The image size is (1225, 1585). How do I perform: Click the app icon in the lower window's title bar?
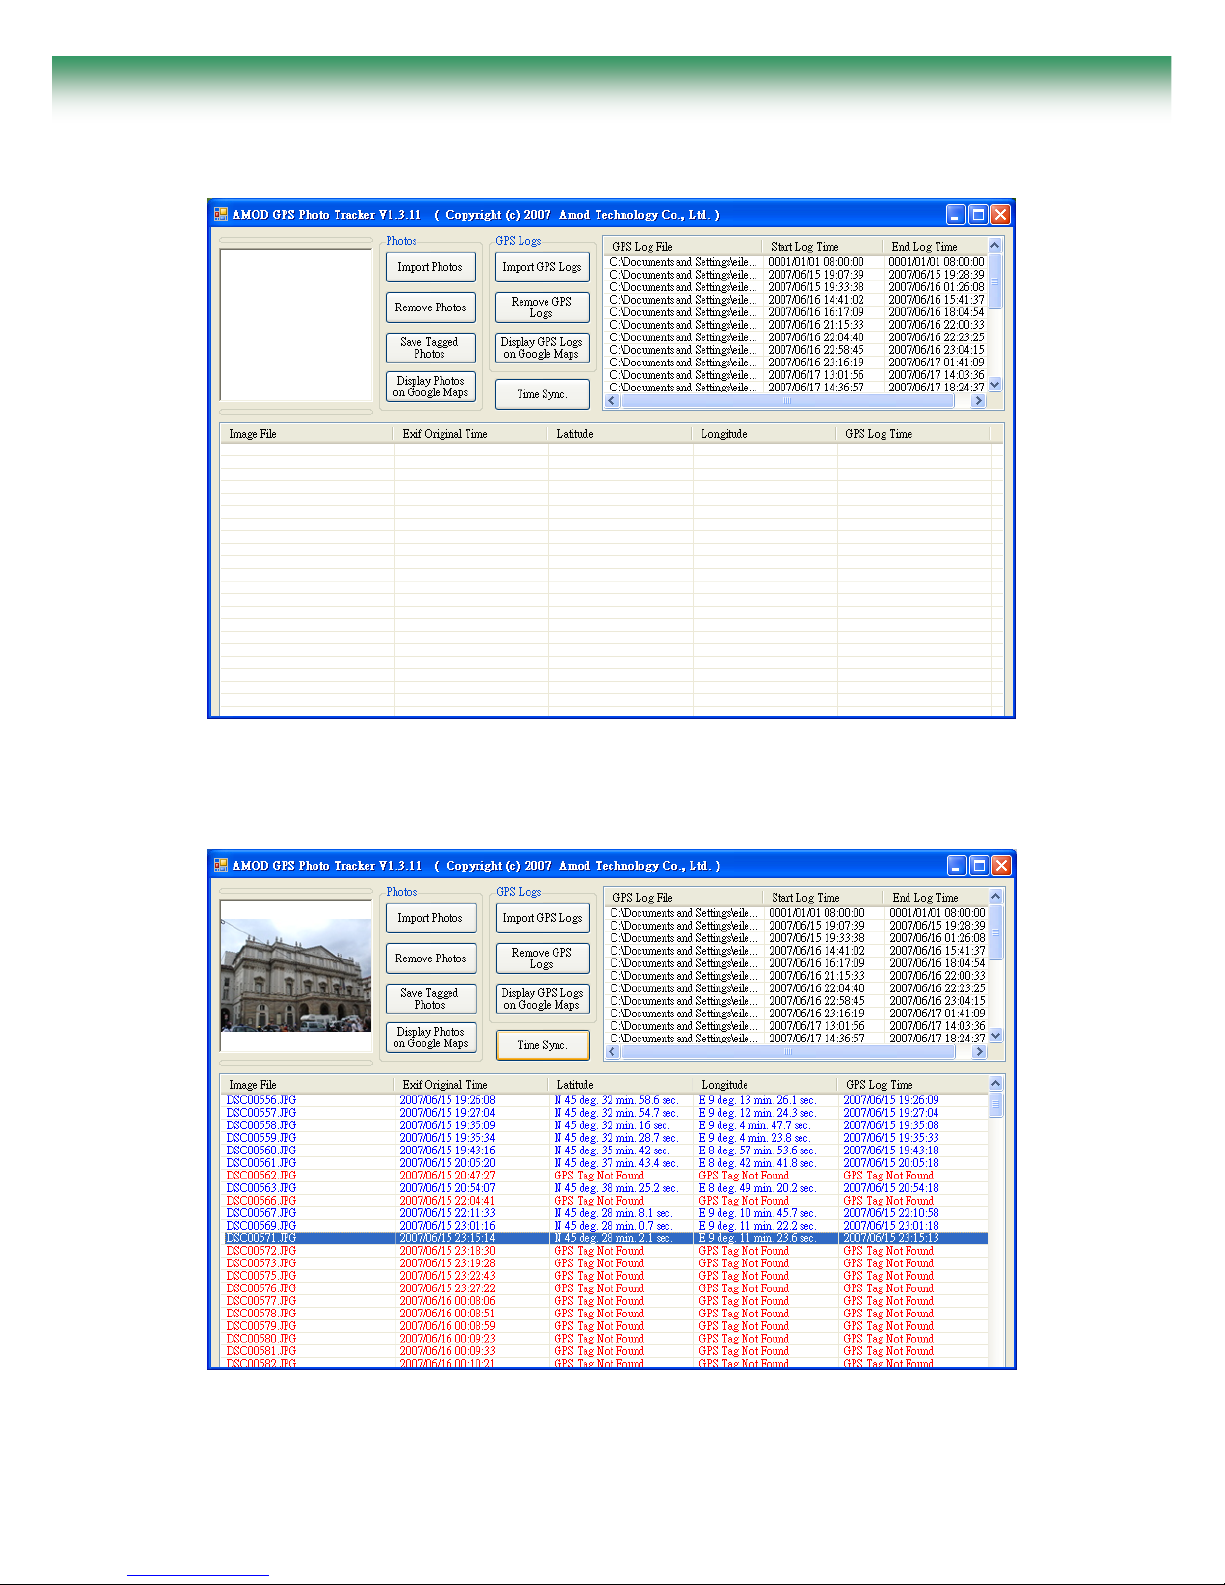[x=221, y=865]
